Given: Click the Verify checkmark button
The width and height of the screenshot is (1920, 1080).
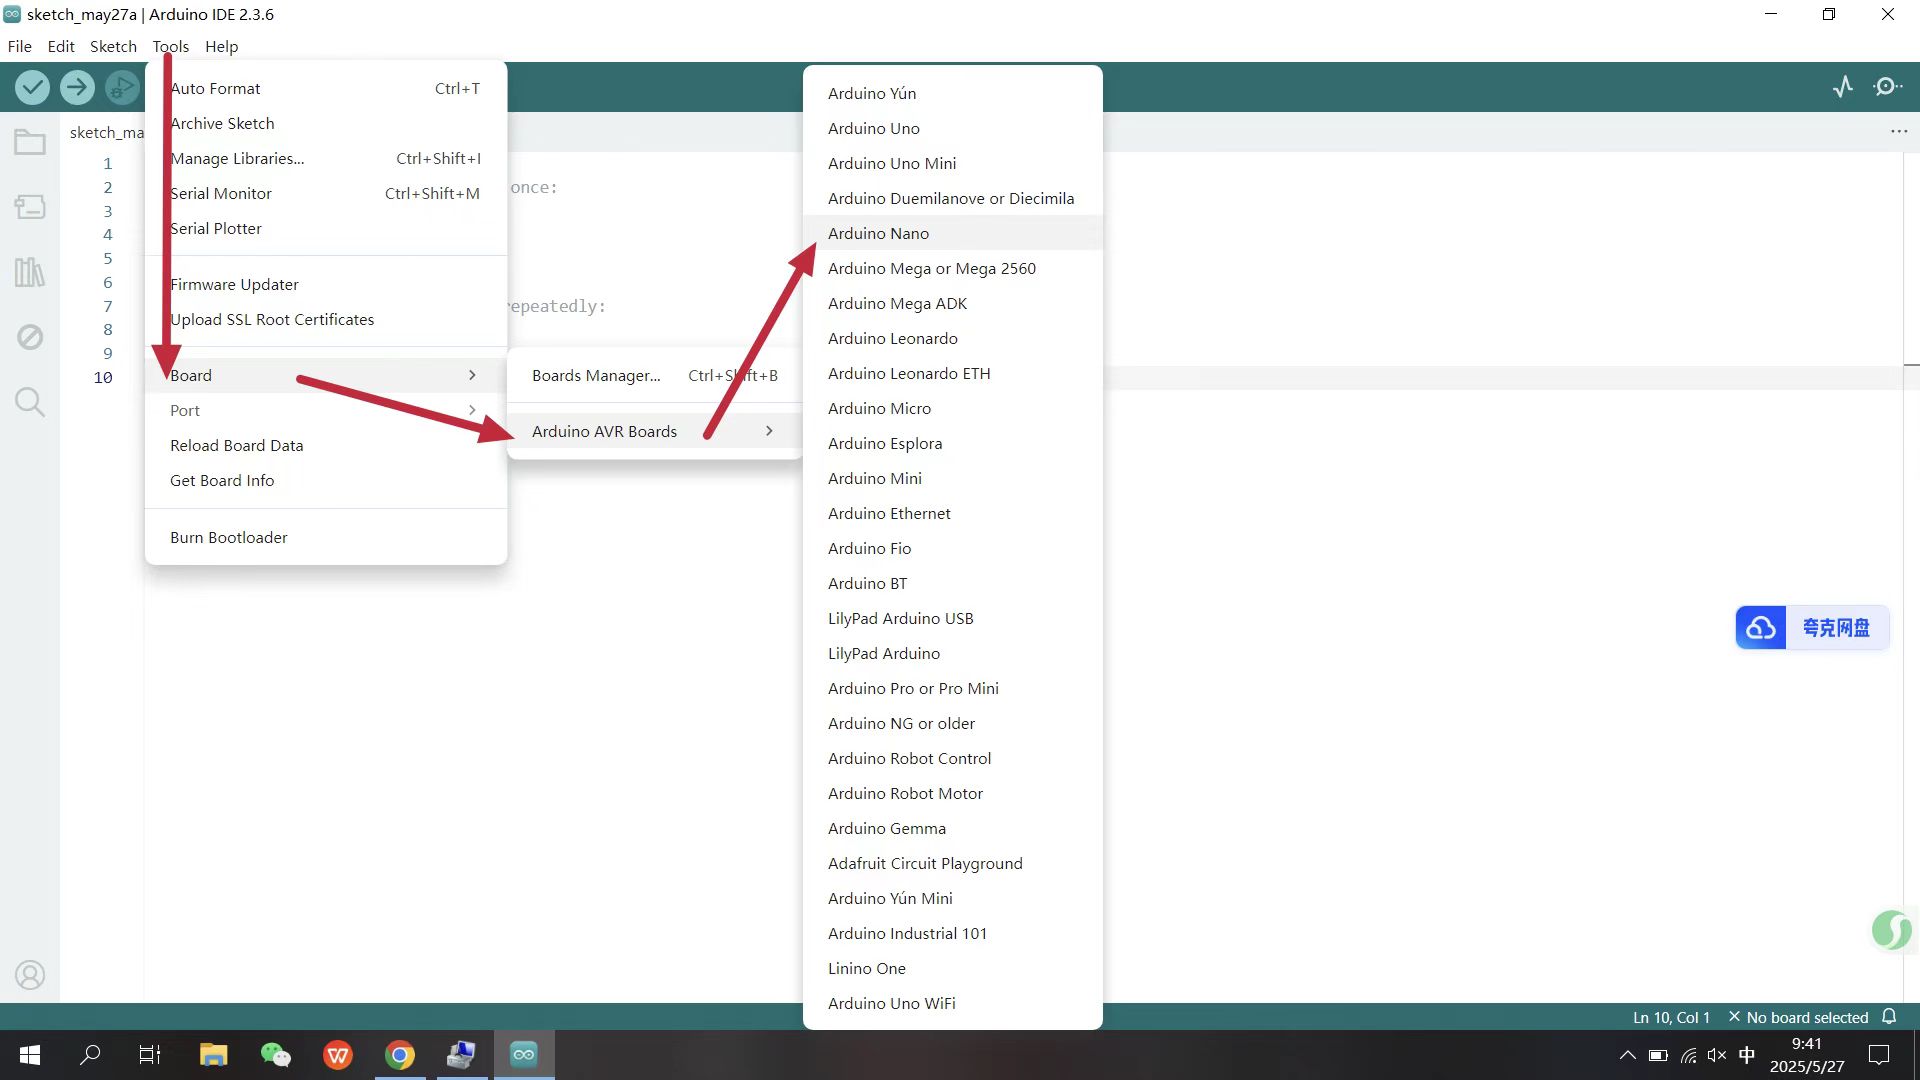Looking at the screenshot, I should click(33, 88).
